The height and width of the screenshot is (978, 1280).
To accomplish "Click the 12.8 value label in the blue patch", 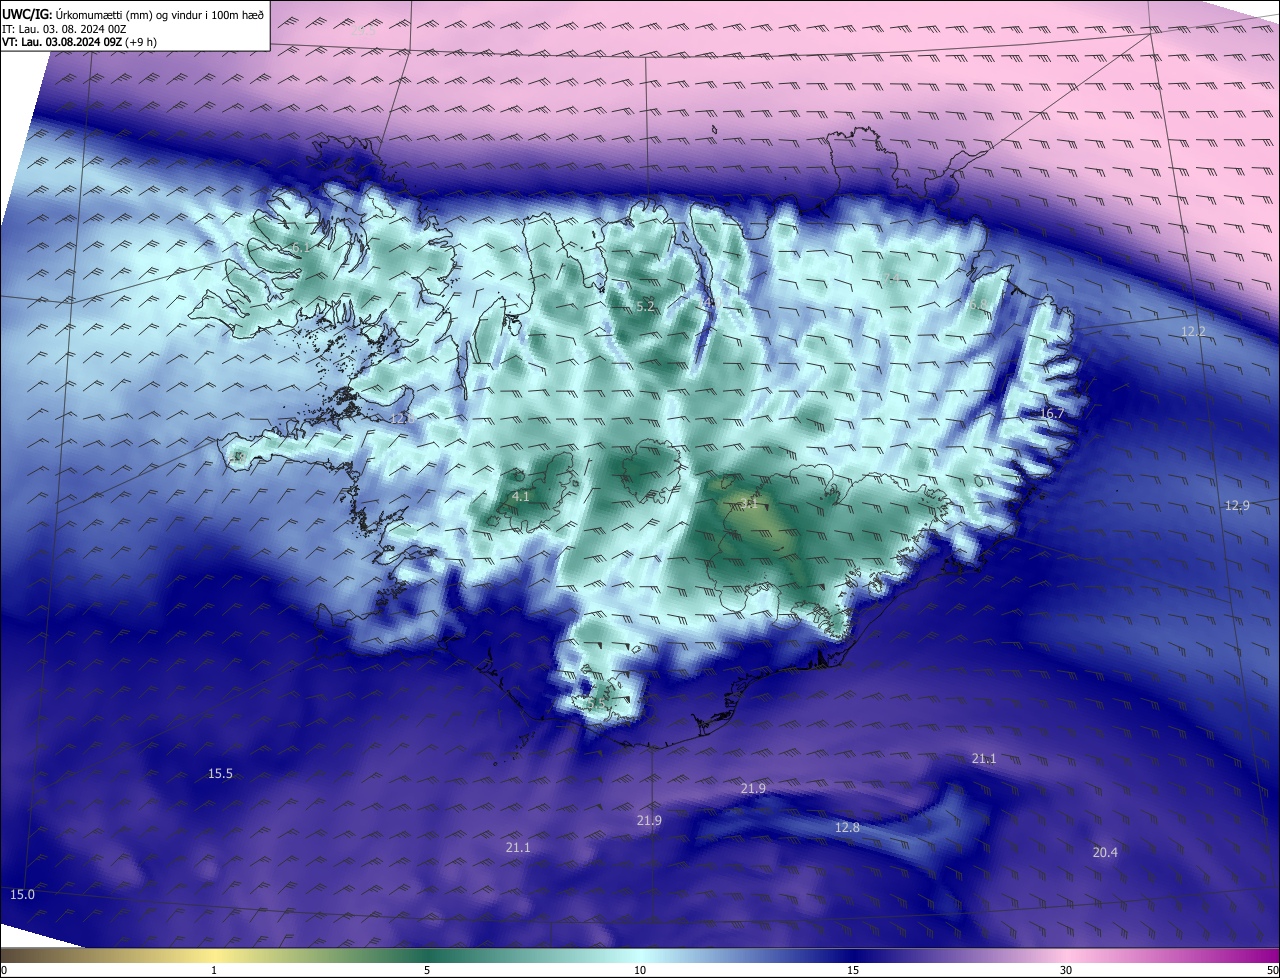I will [847, 828].
